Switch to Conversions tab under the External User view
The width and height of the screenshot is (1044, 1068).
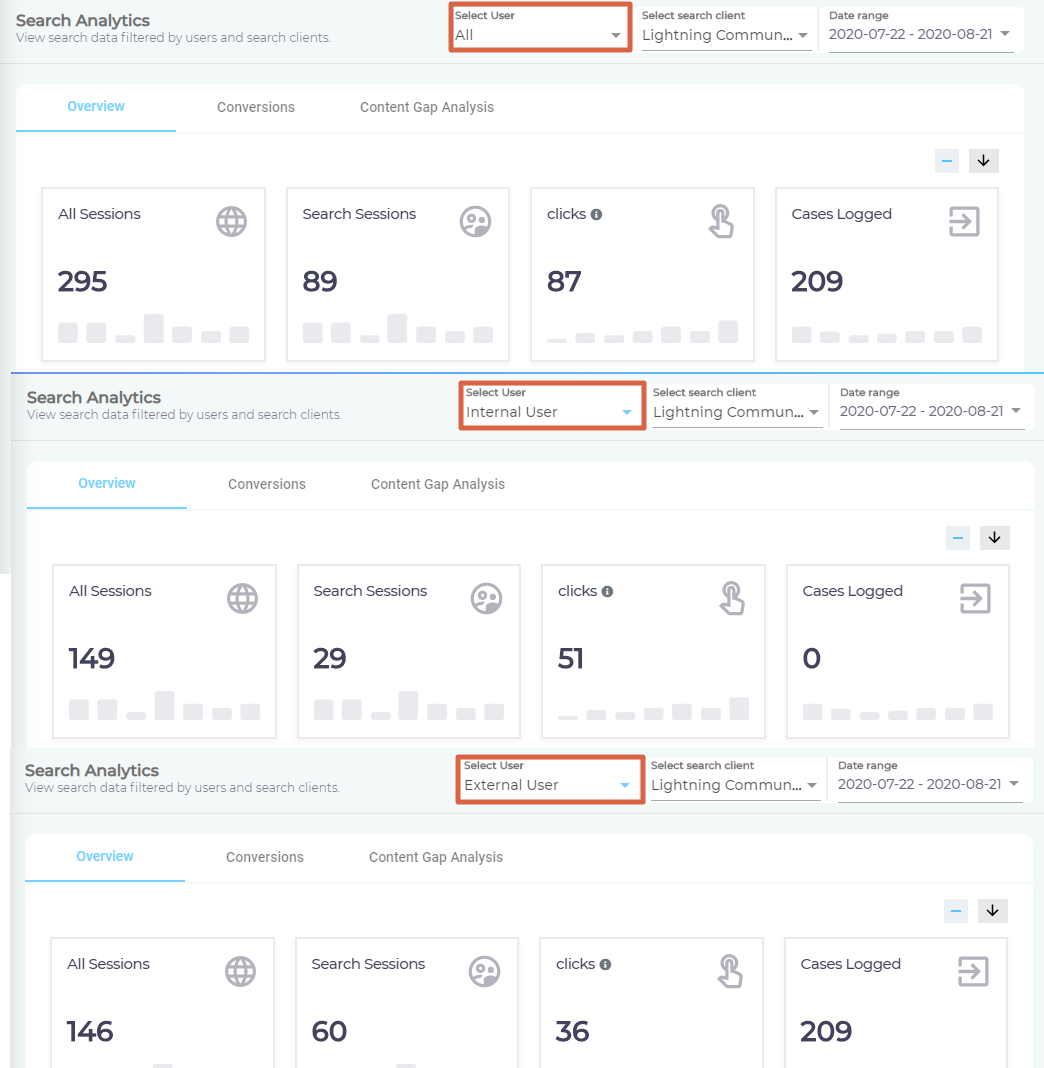tap(265, 857)
